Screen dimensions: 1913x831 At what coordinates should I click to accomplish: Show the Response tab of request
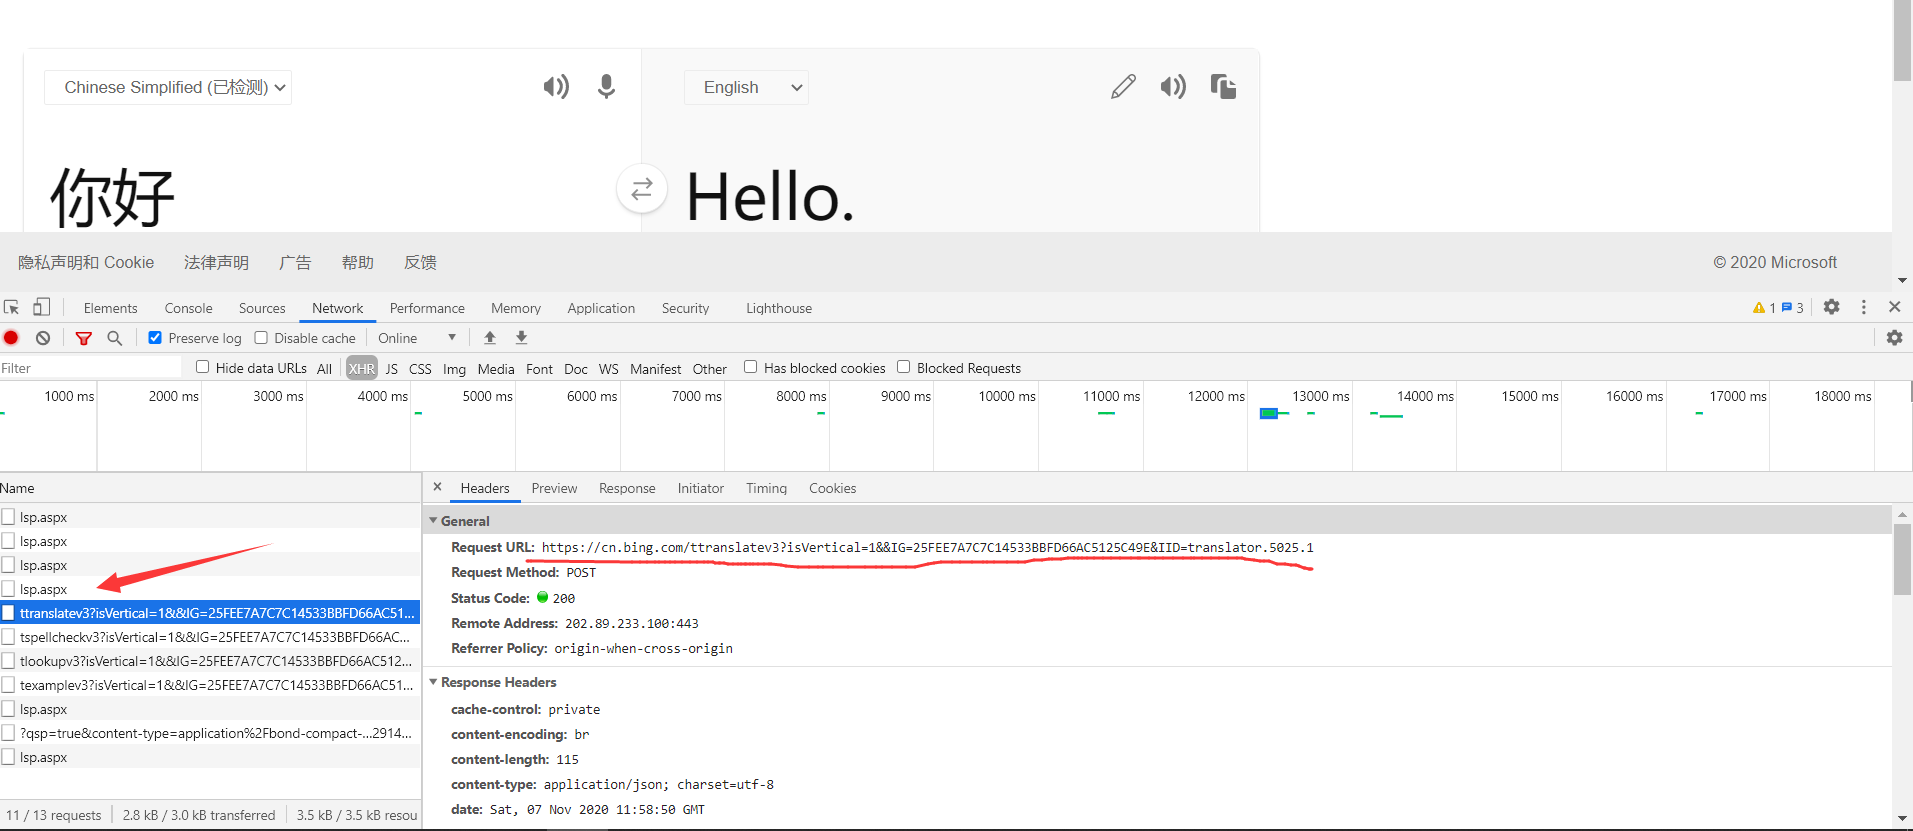pyautogui.click(x=627, y=488)
